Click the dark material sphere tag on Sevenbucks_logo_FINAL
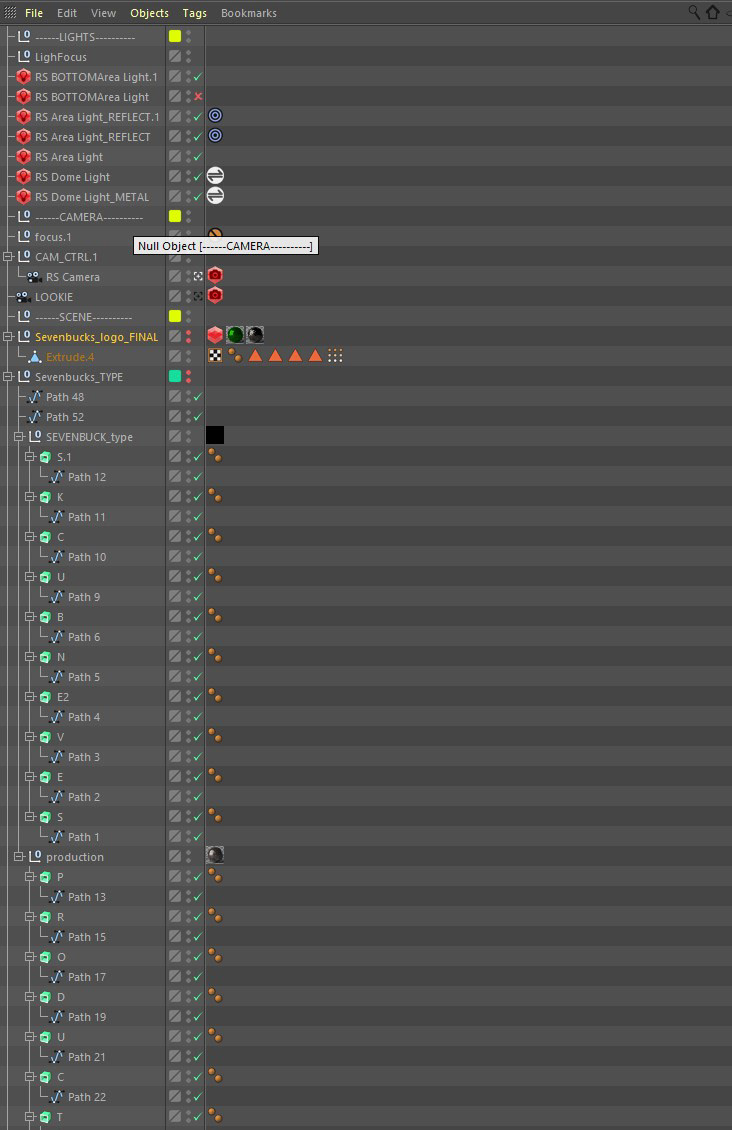The image size is (732, 1130). click(x=255, y=335)
